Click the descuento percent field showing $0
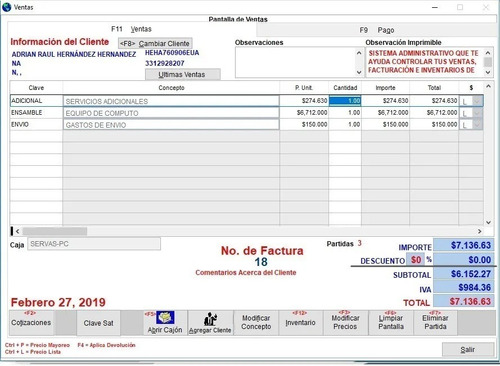500x366 pixels. click(x=415, y=260)
